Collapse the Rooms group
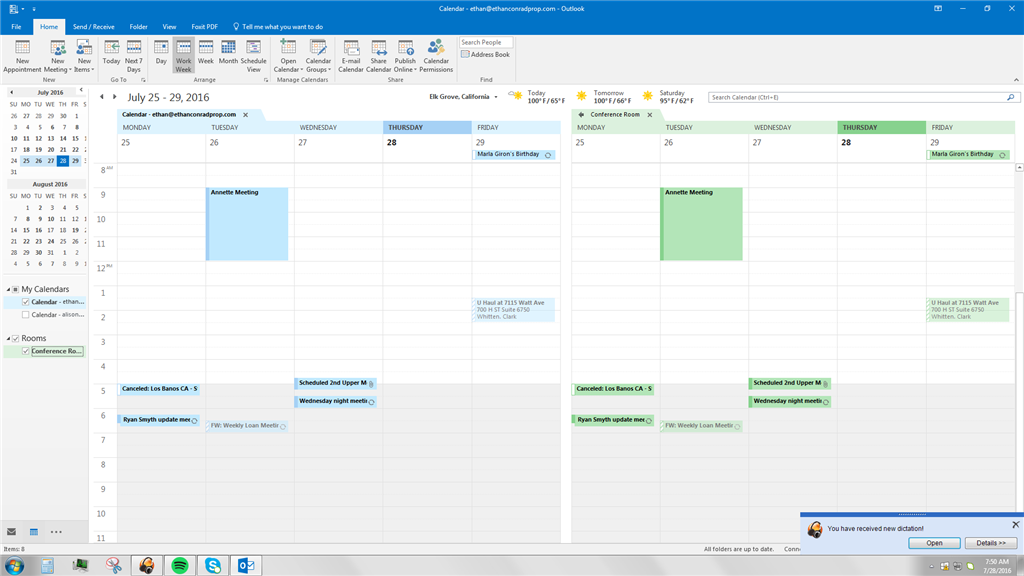 click(8, 338)
